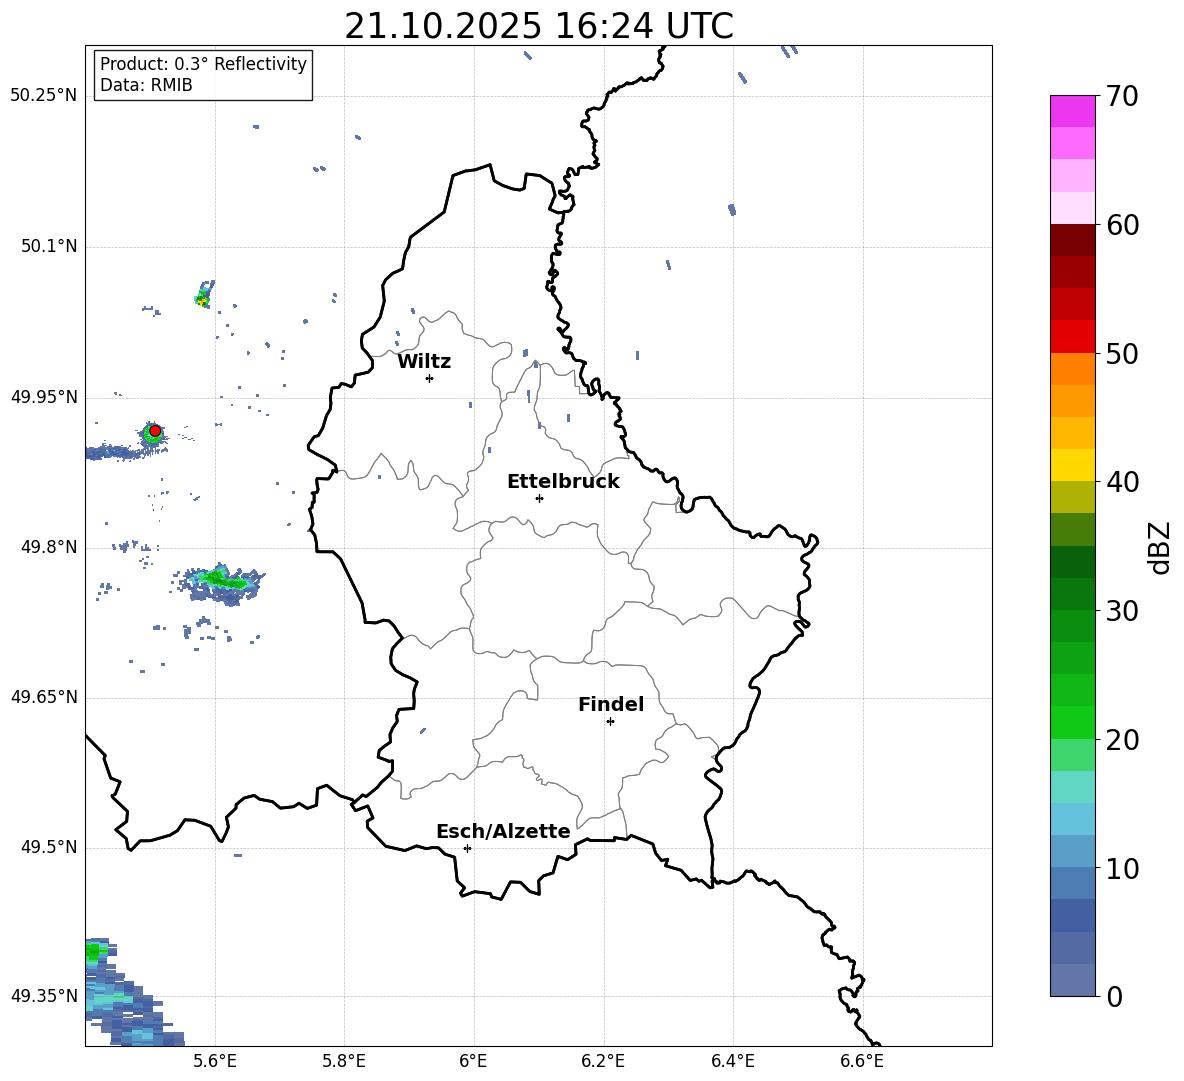Viewport: 1184px width, 1081px height.
Task: Click the 30 tick on the colorbar
Action: click(1122, 610)
